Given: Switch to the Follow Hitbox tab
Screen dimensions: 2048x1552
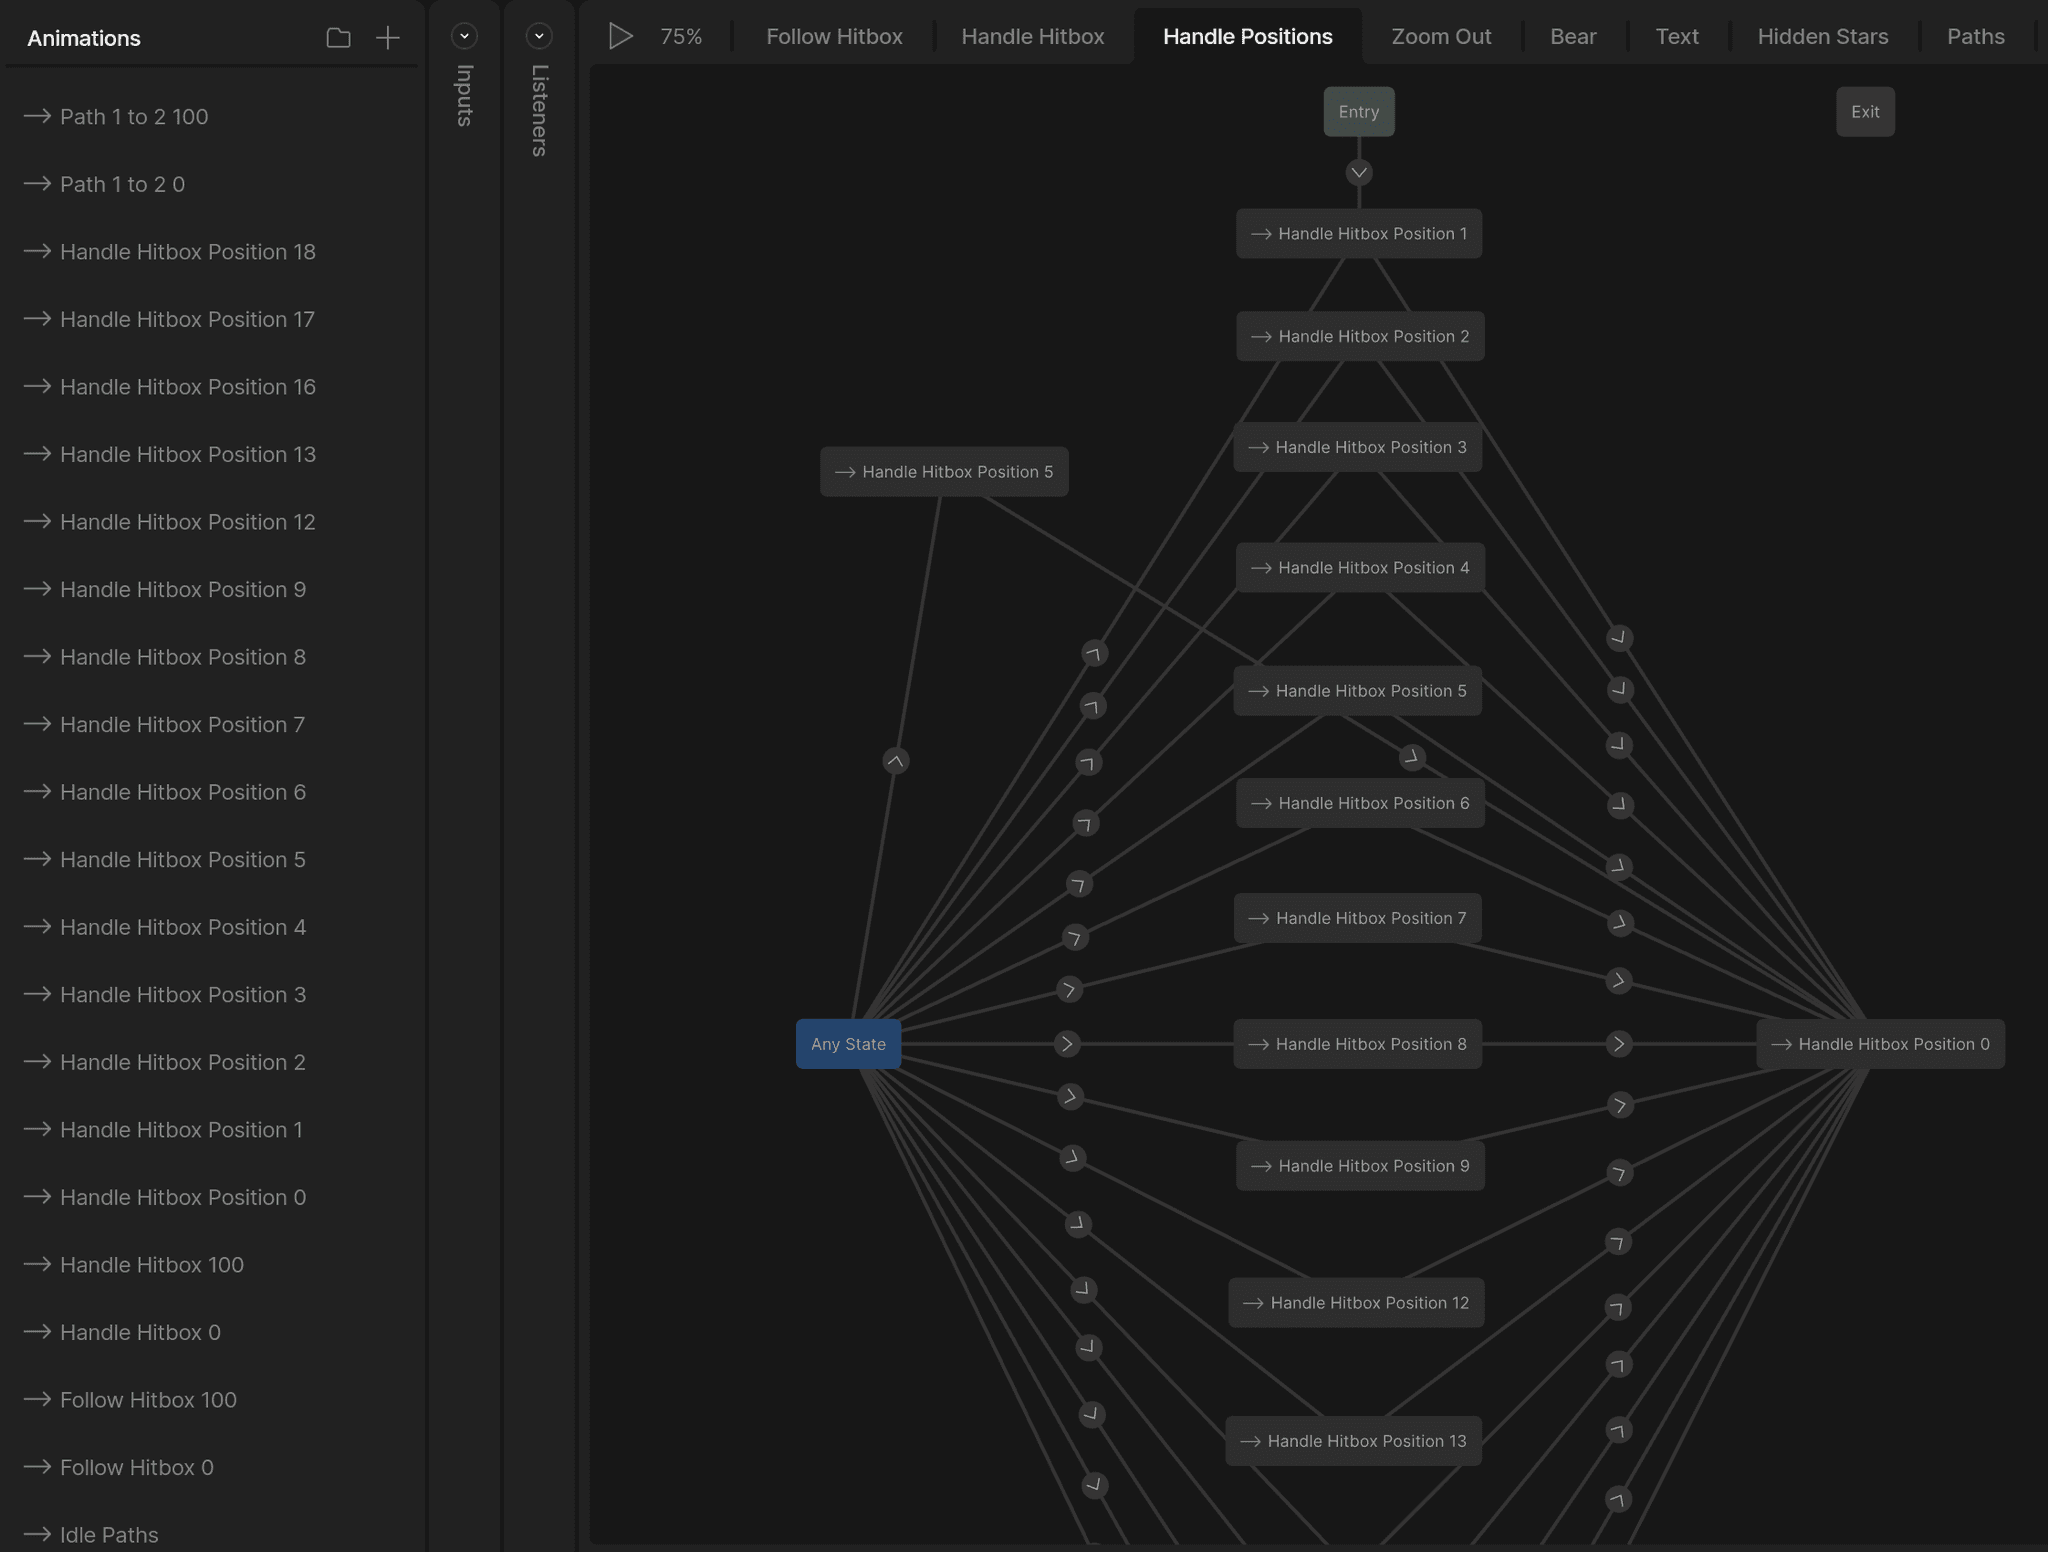Looking at the screenshot, I should [834, 37].
